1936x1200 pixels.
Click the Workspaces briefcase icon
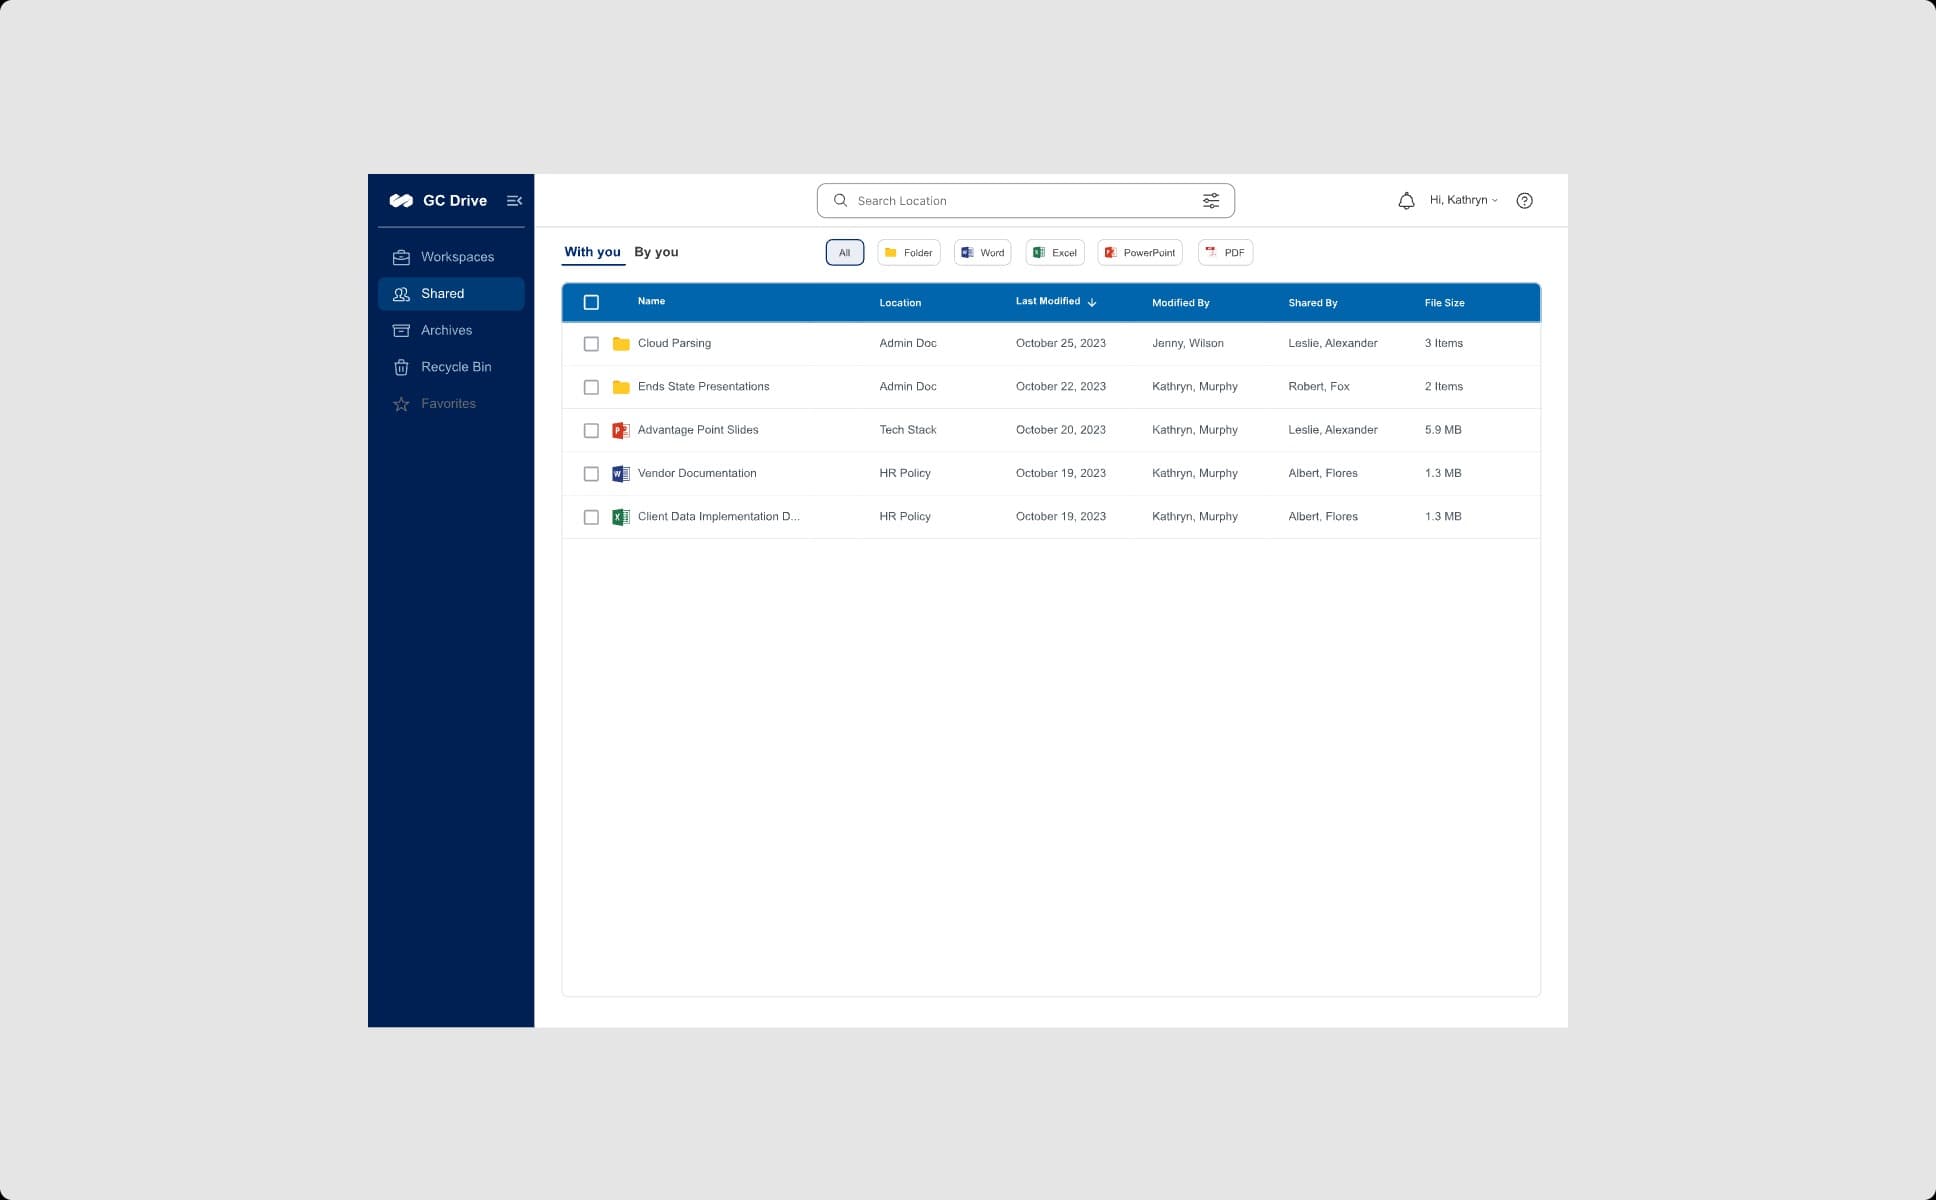coord(401,257)
